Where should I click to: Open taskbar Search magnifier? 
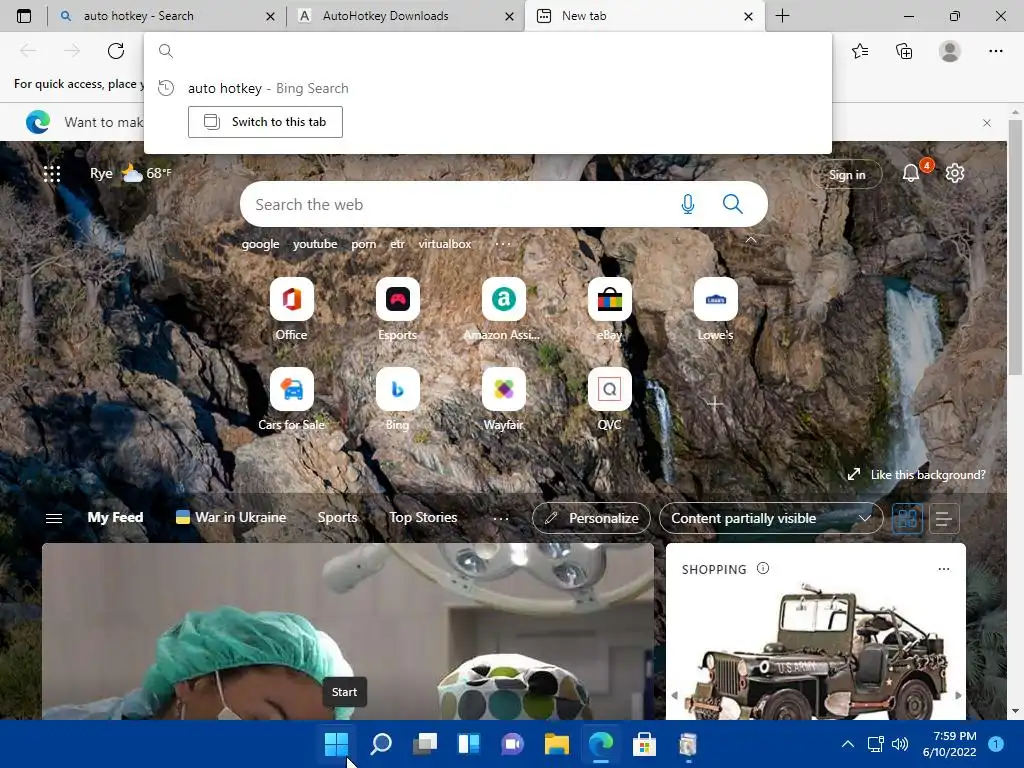click(381, 744)
